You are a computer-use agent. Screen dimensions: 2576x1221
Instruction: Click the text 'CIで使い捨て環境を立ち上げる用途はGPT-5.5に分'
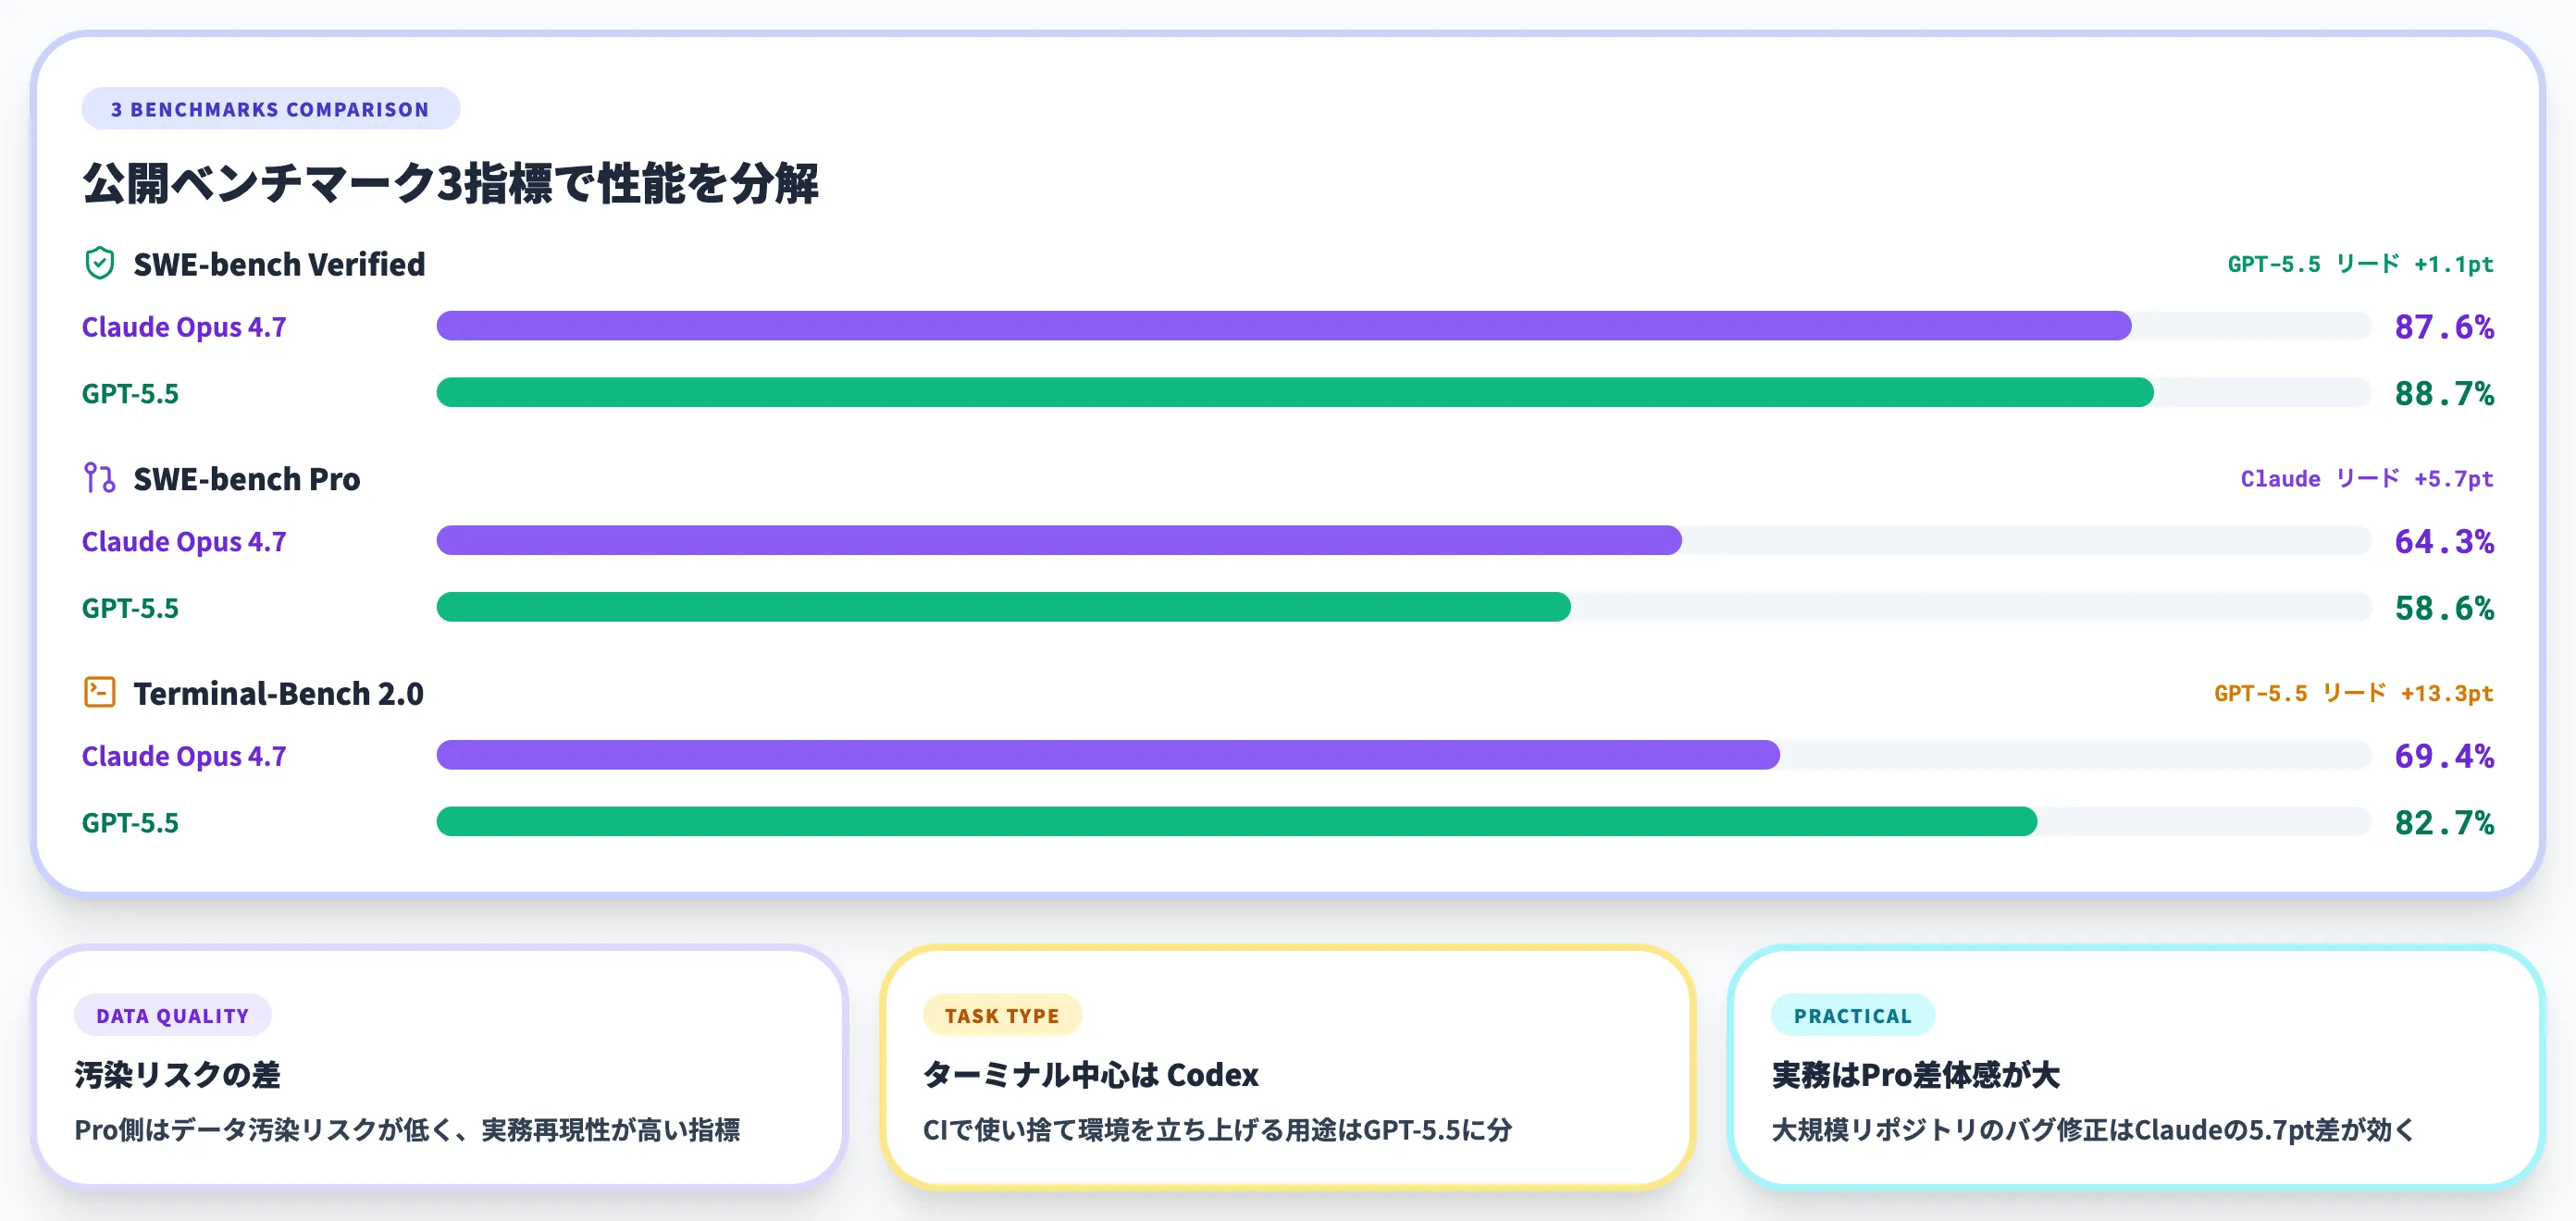click(1217, 1130)
